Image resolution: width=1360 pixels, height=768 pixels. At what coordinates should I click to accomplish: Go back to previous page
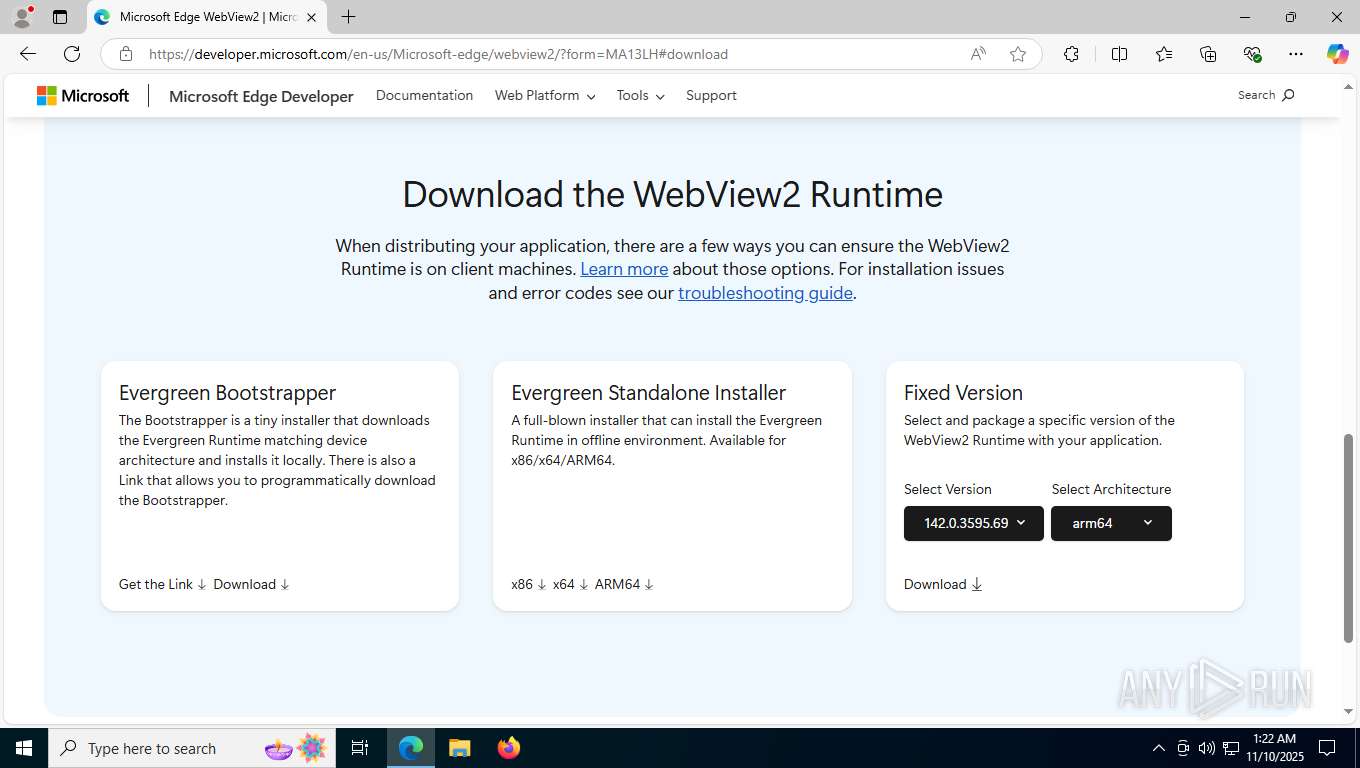[28, 54]
